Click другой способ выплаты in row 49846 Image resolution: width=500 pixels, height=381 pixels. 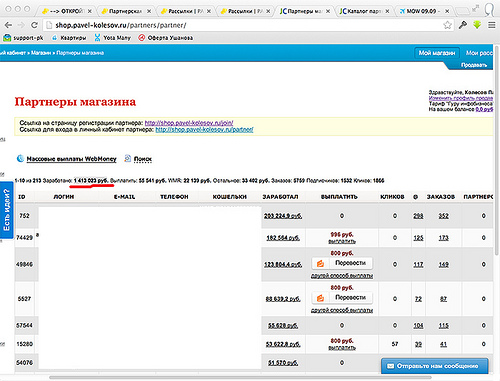tap(342, 276)
